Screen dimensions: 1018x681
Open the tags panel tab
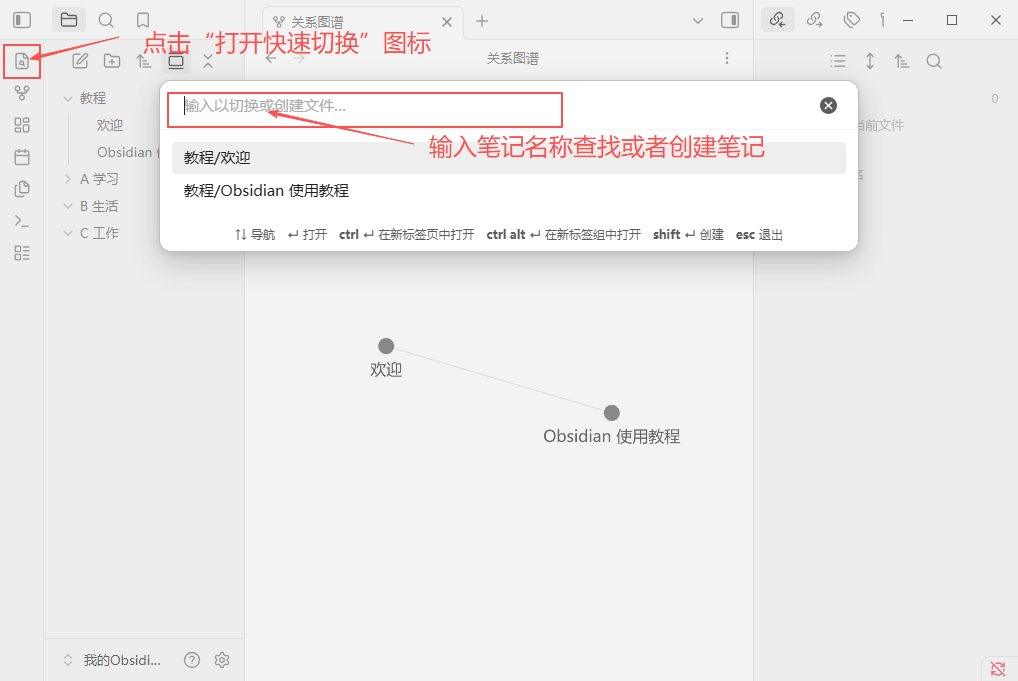pos(851,20)
